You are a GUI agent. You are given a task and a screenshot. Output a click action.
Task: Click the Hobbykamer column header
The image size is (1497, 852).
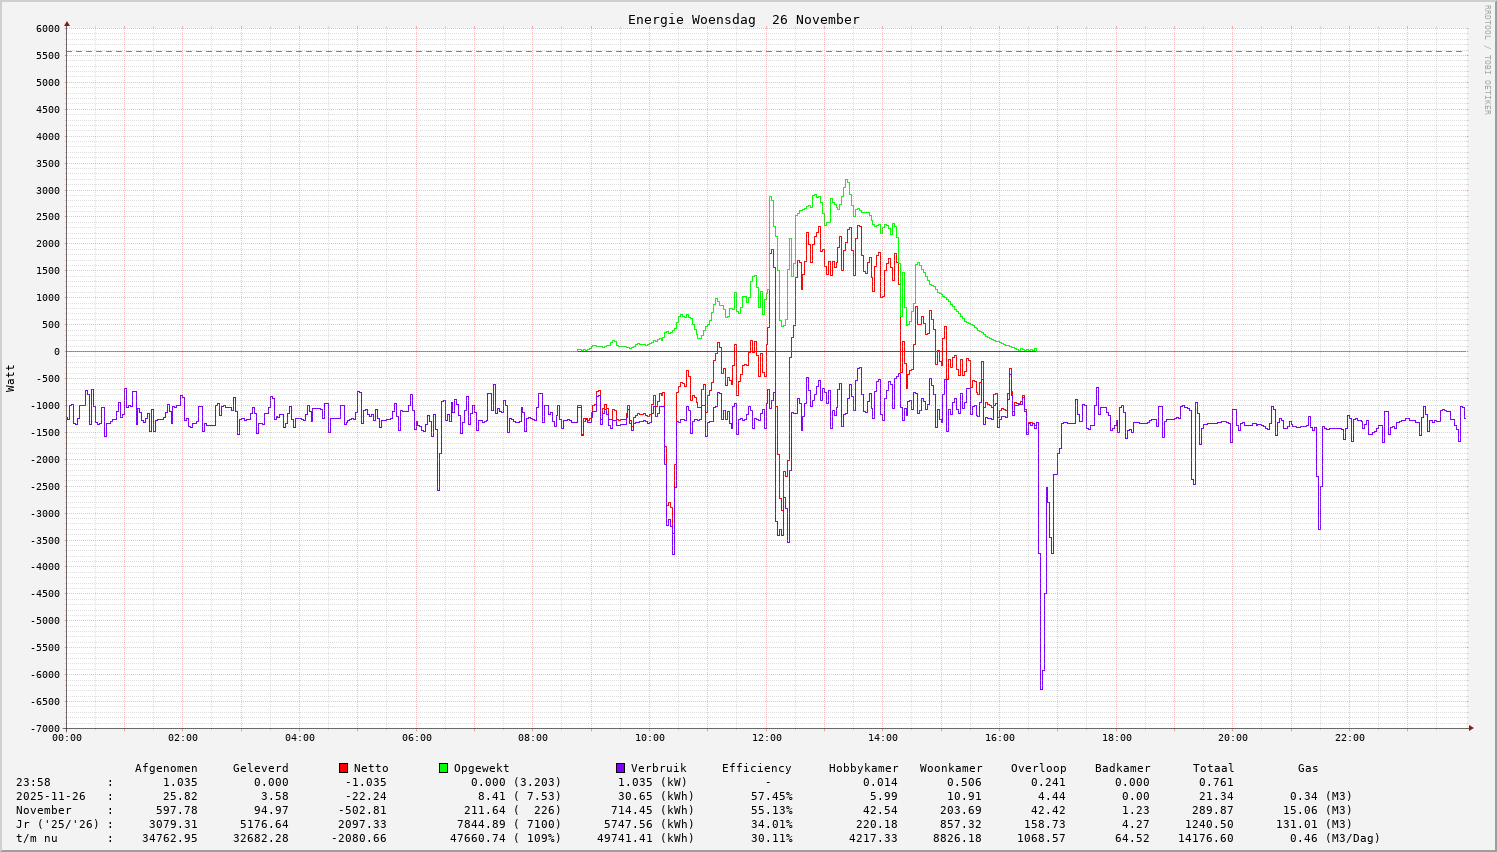point(863,768)
